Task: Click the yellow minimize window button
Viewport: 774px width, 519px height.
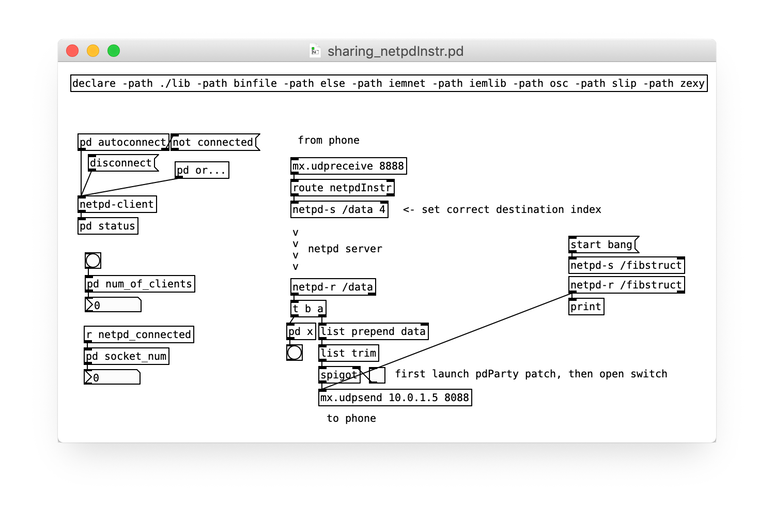Action: [x=93, y=51]
